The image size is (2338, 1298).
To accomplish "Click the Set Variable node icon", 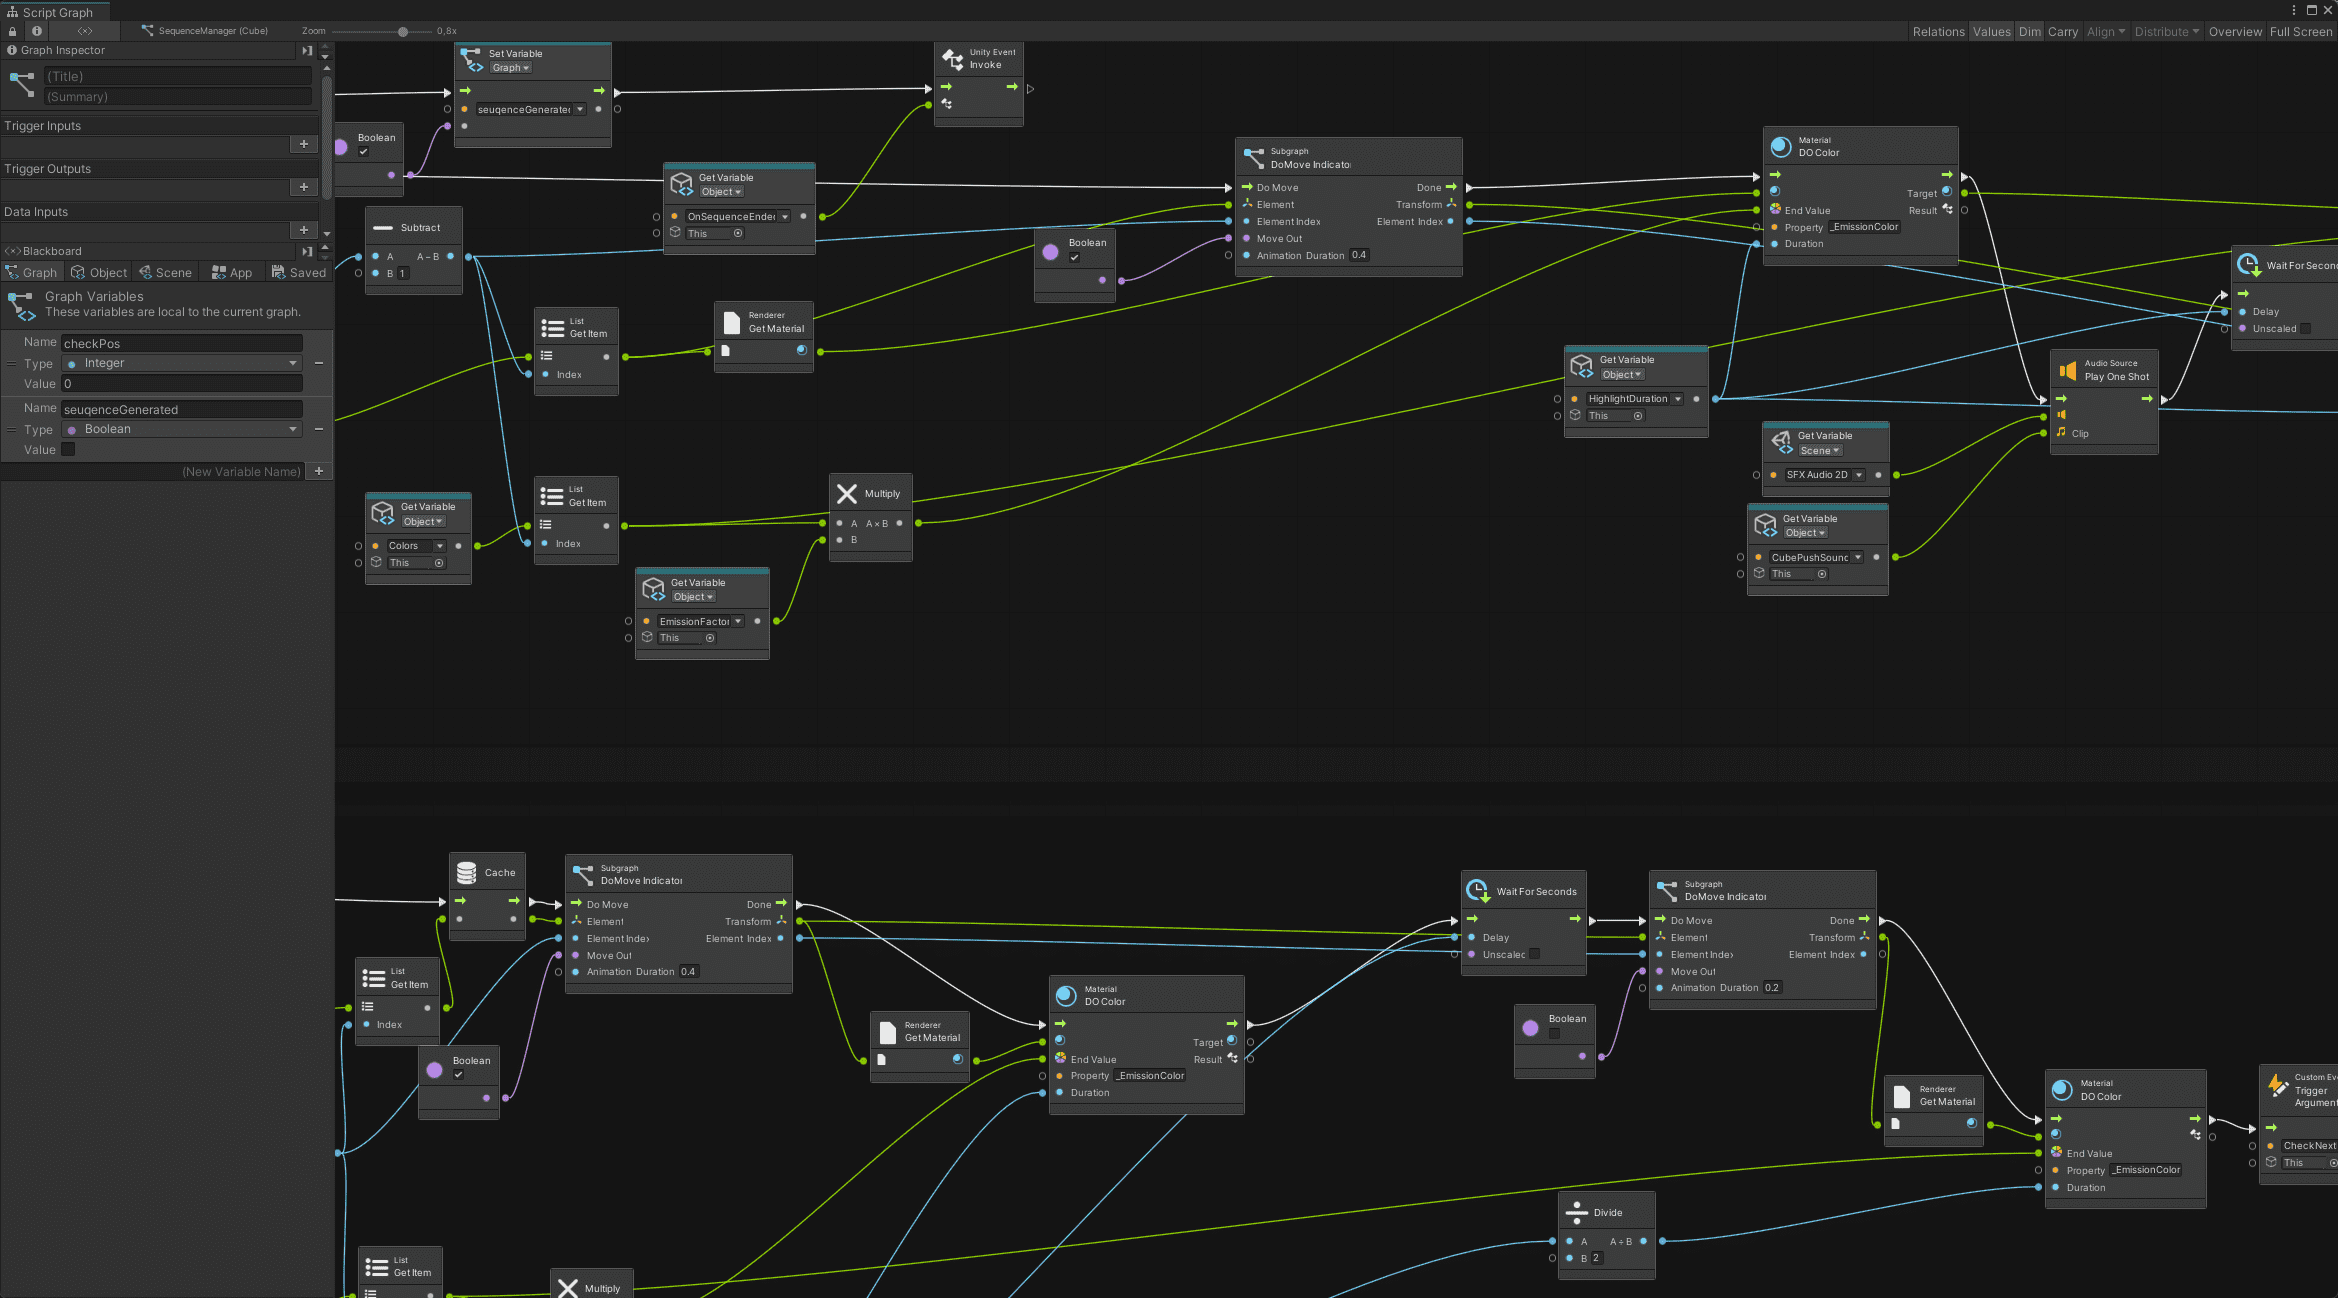I will pyautogui.click(x=472, y=61).
